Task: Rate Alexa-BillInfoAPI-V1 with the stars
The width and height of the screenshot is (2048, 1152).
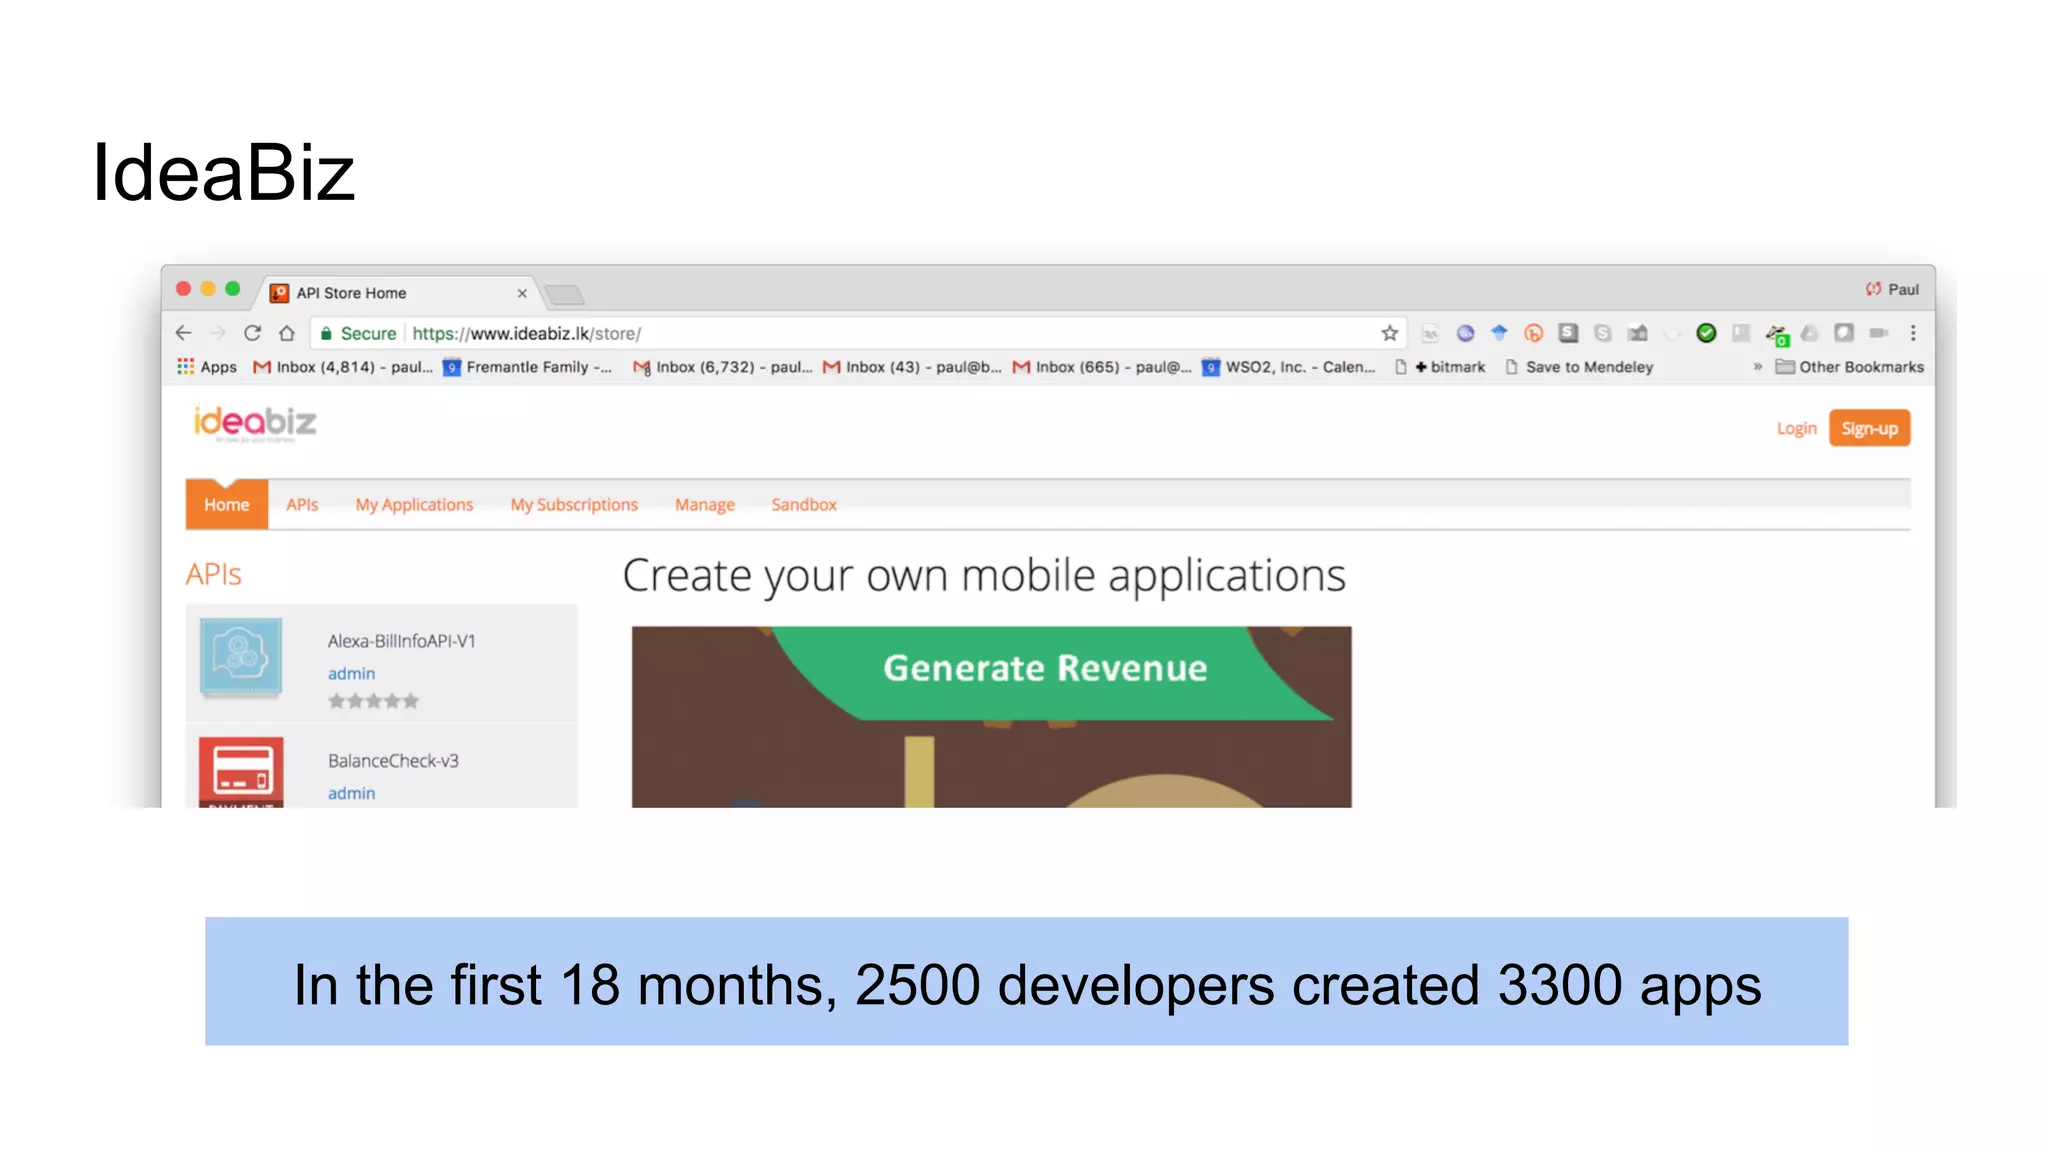Action: pos(373,701)
